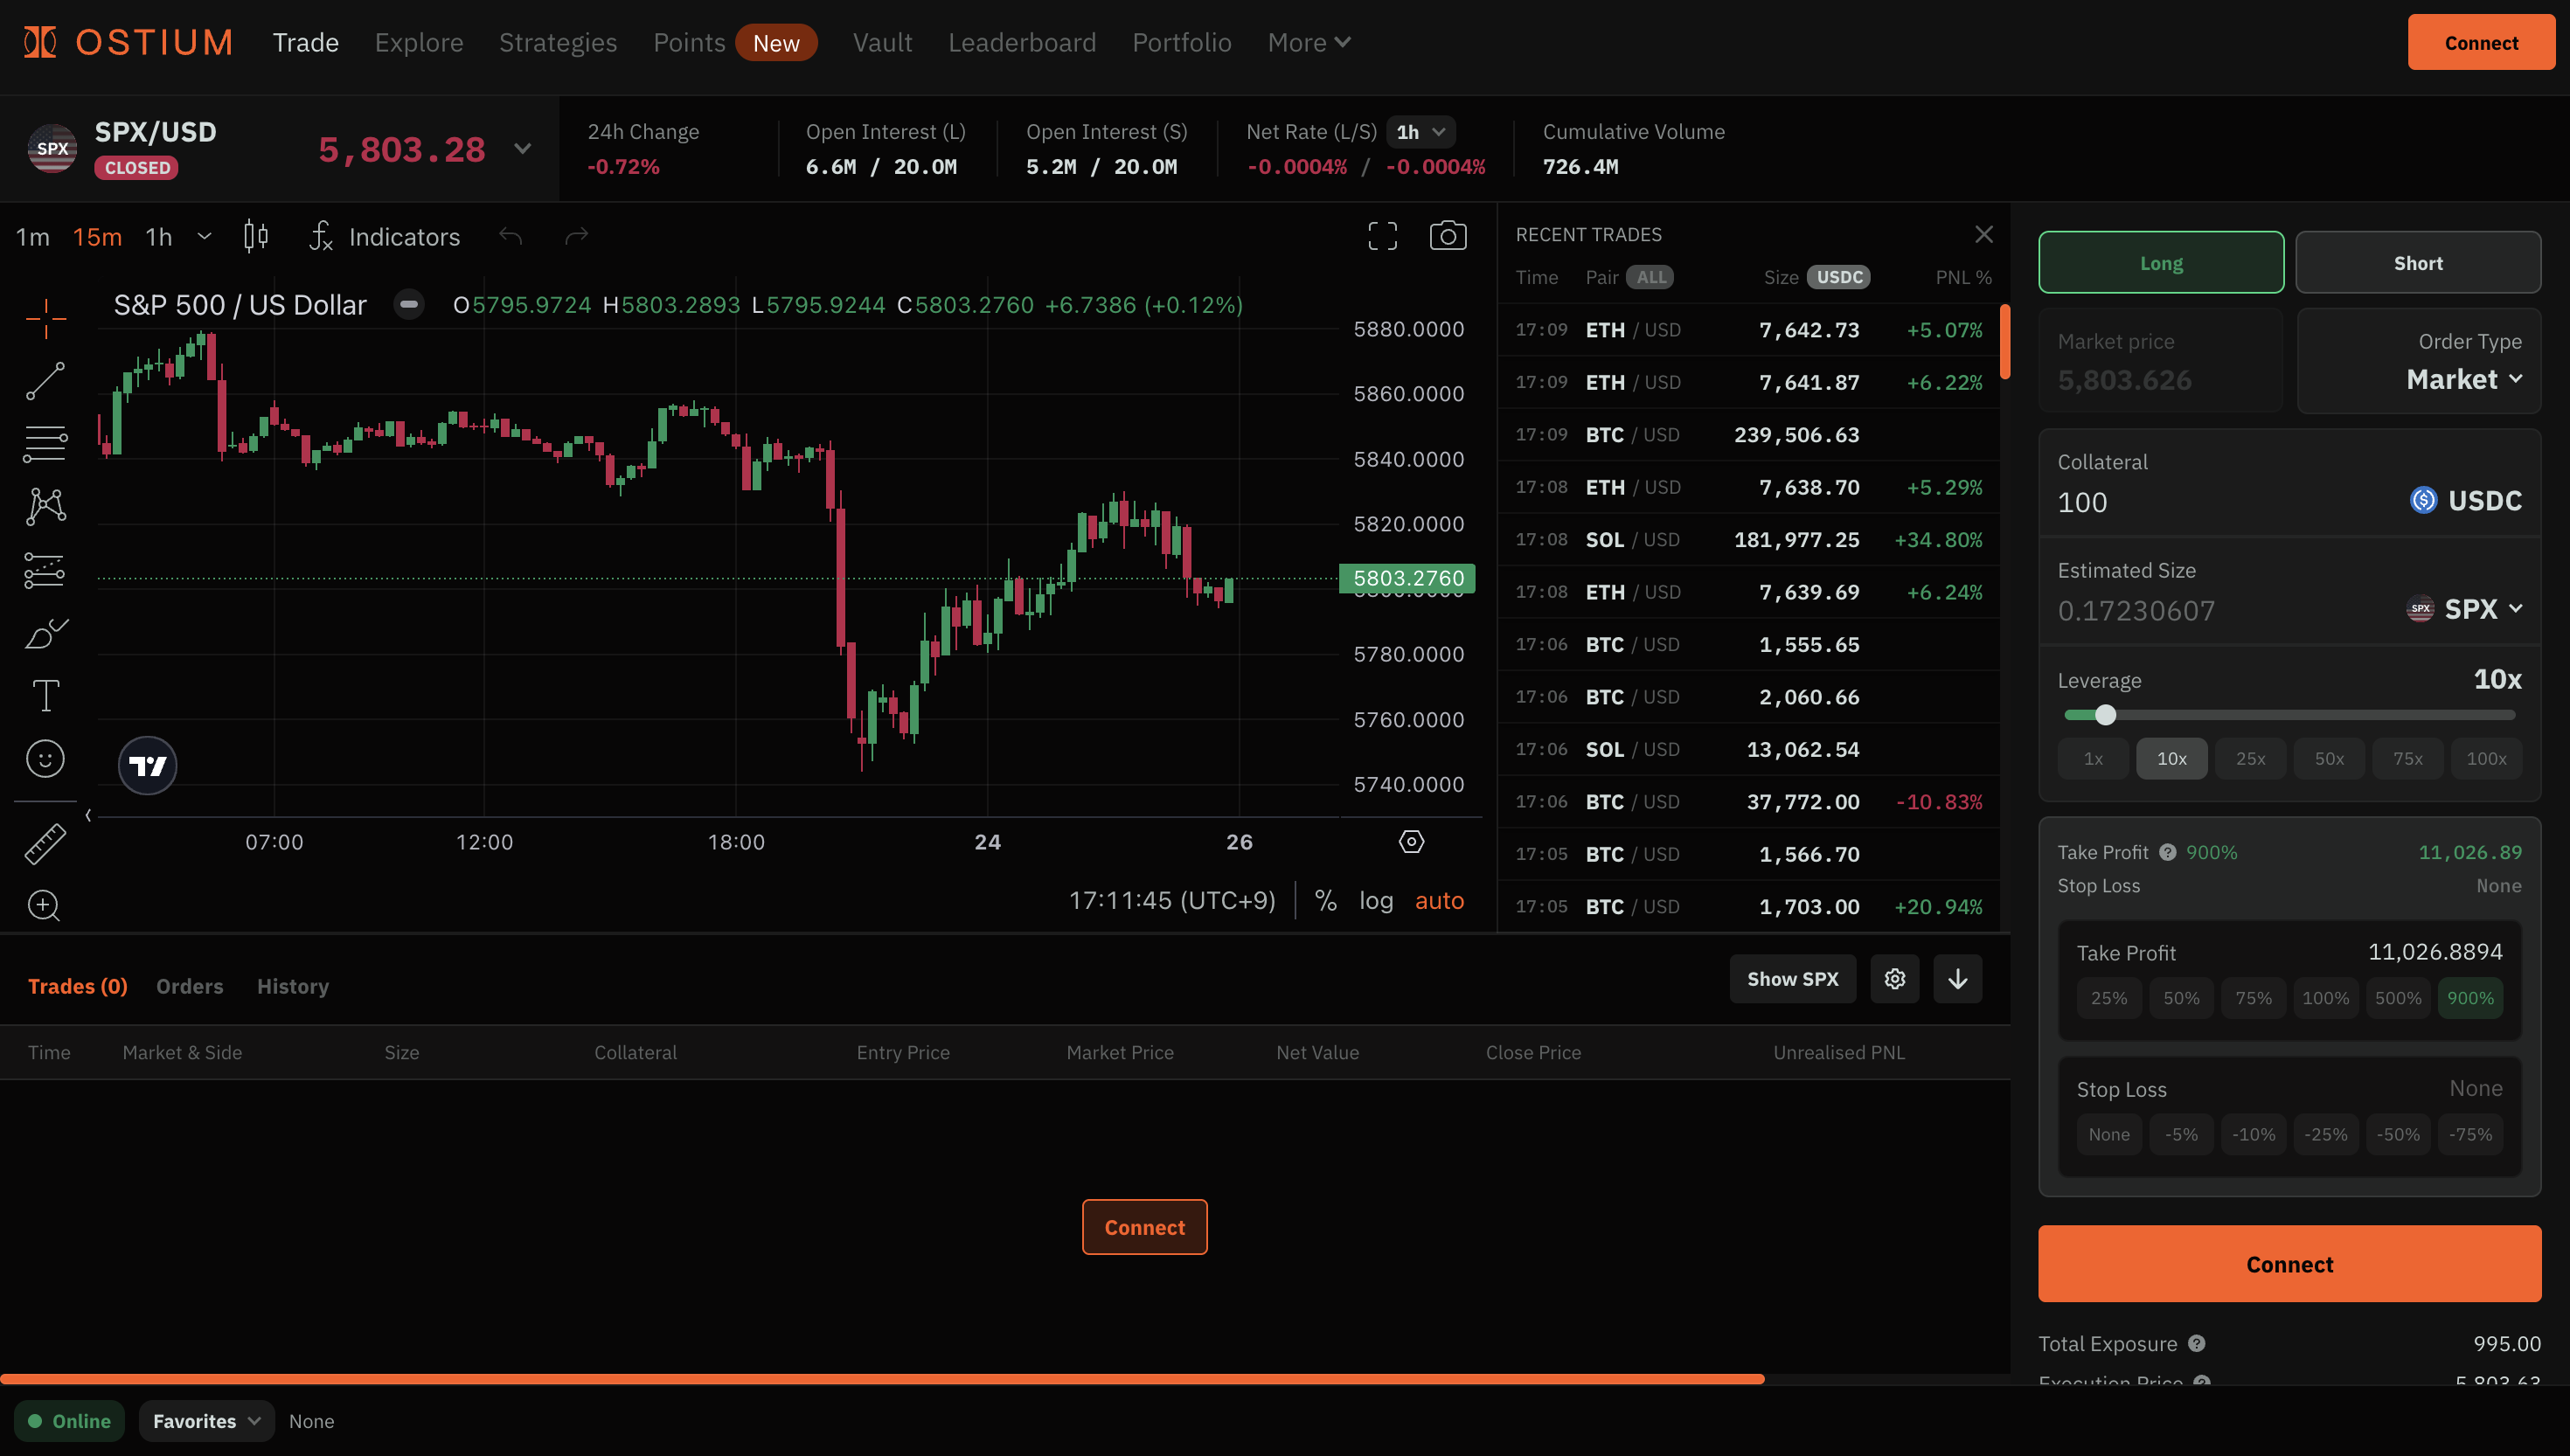Open the forecasting and measurement tools
This screenshot has height=1456, width=2570.
pos(45,570)
